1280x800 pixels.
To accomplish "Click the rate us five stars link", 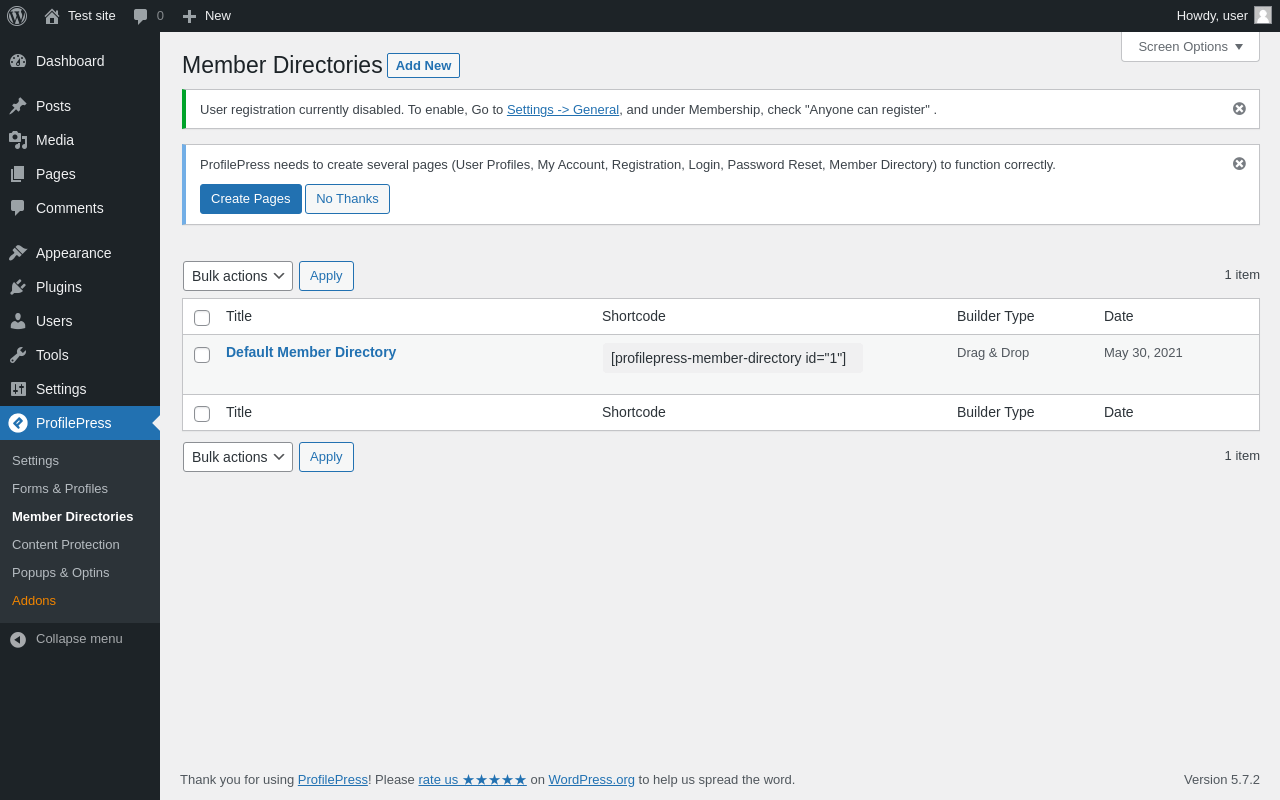I will (x=472, y=780).
